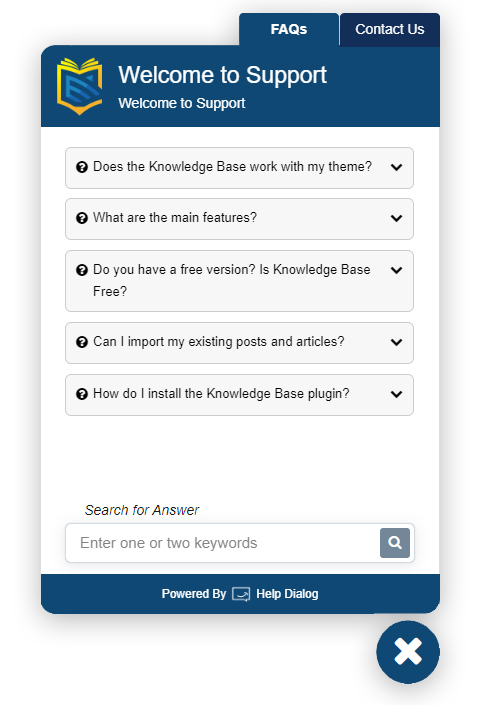Click the Help Dialog chat icon in footer
Image resolution: width=481 pixels, height=705 pixels.
click(241, 594)
